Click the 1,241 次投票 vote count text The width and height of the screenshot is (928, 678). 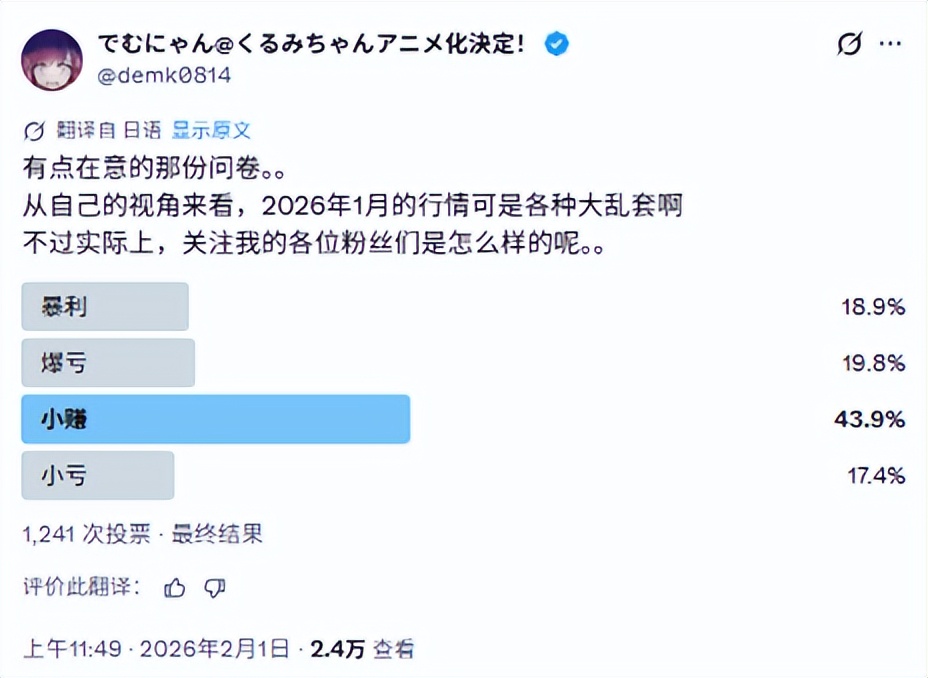[86, 534]
